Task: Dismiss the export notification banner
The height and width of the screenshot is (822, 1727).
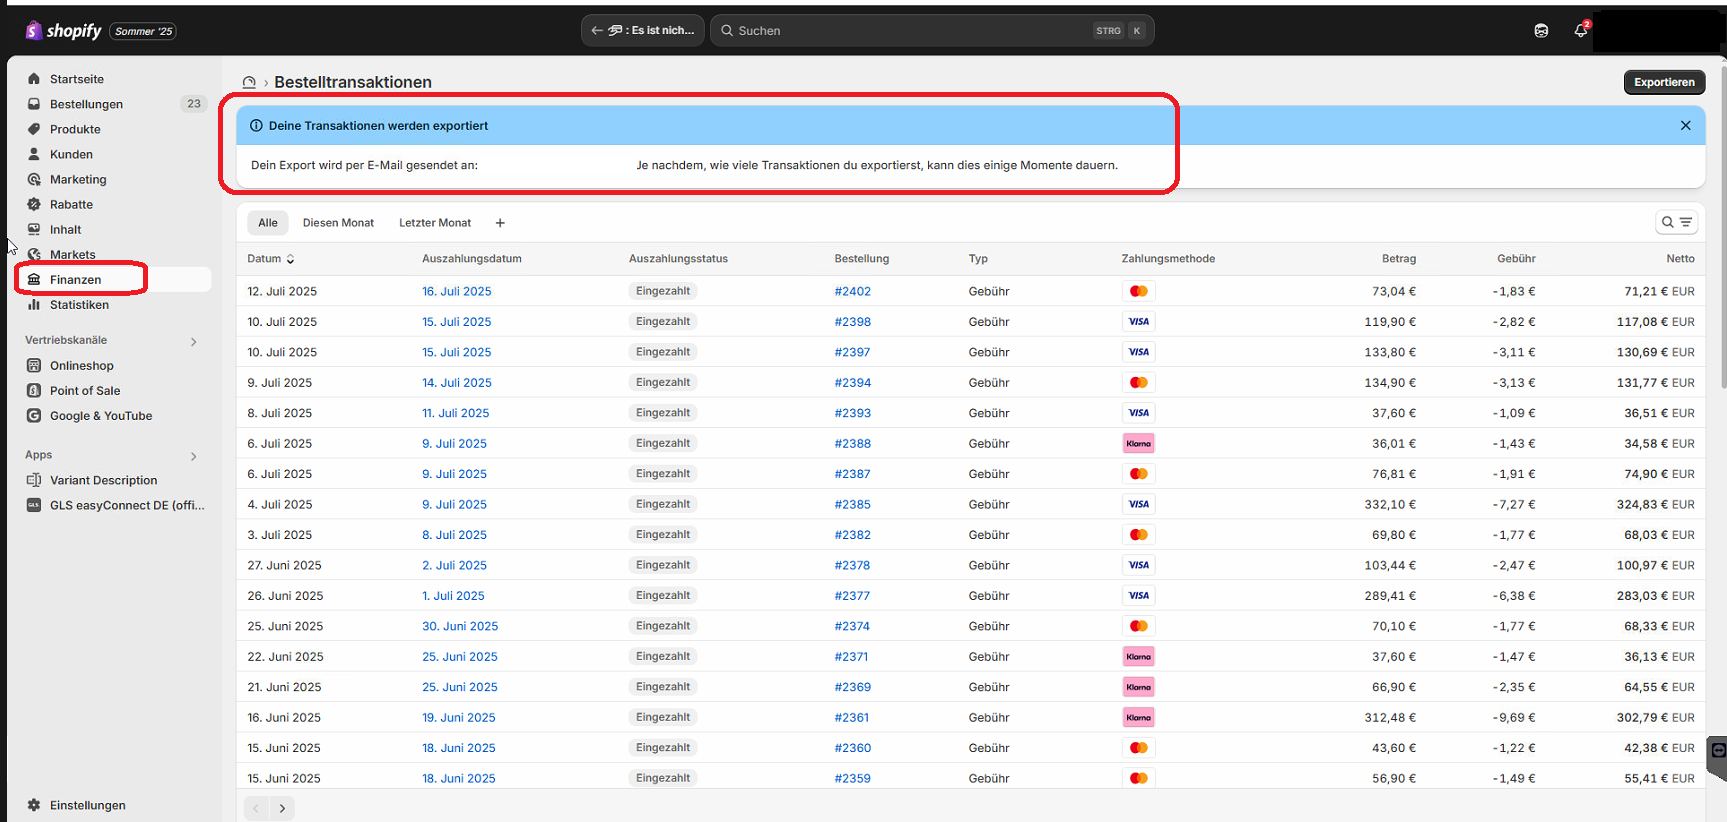Action: point(1685,126)
